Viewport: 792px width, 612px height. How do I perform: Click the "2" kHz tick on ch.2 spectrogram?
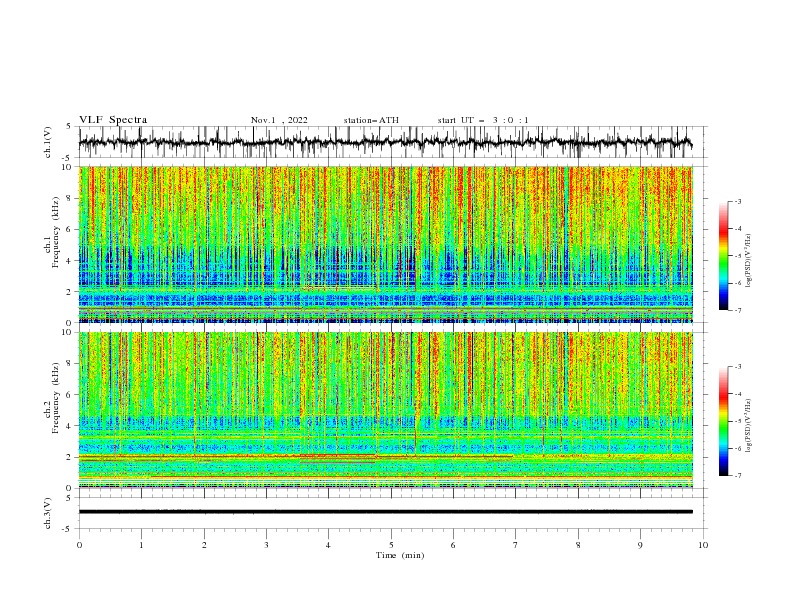pos(68,457)
